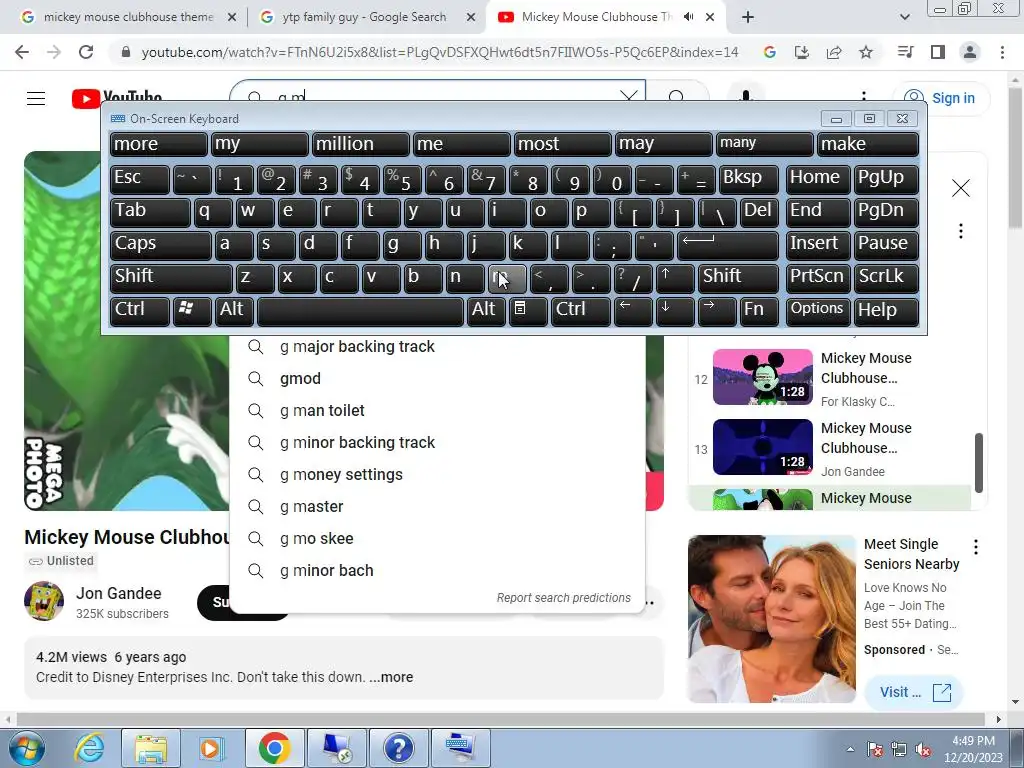Click Sign in button
The width and height of the screenshot is (1024, 768).
[x=941, y=98]
